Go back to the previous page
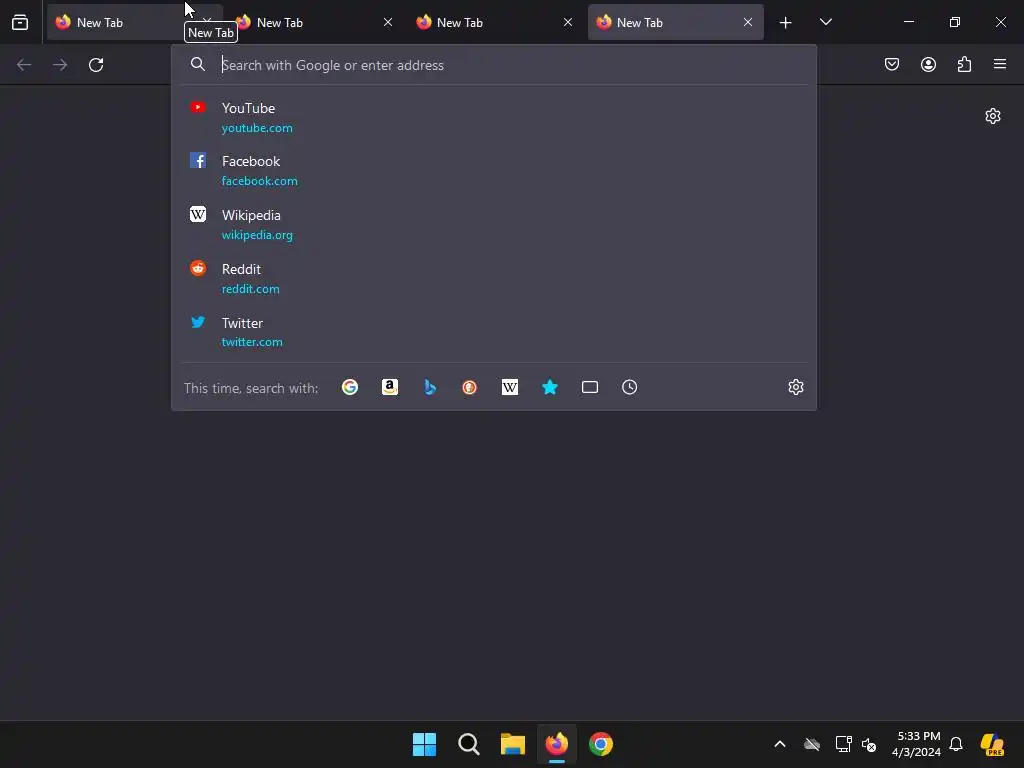Viewport: 1024px width, 768px height. pyautogui.click(x=24, y=65)
